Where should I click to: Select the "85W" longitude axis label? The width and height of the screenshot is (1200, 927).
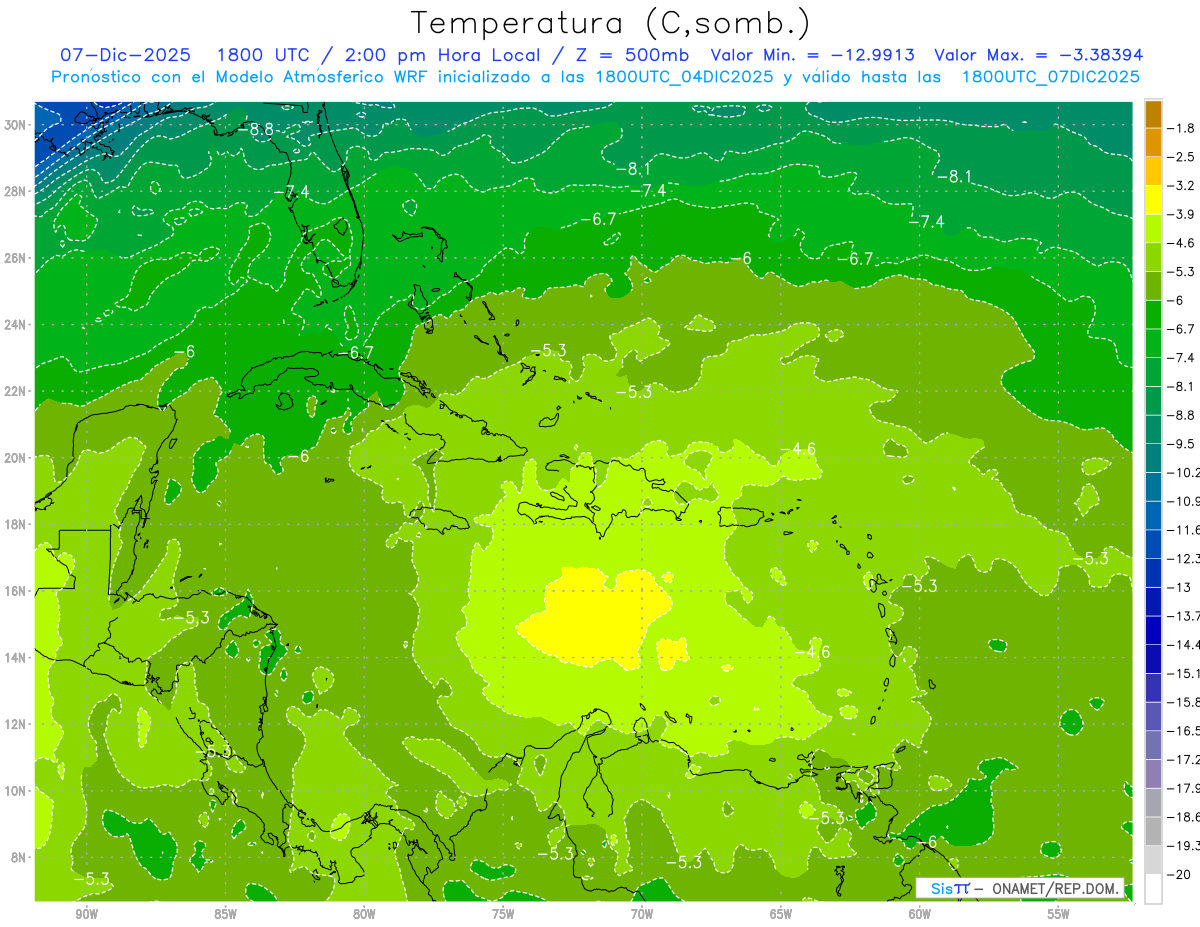pos(225,914)
